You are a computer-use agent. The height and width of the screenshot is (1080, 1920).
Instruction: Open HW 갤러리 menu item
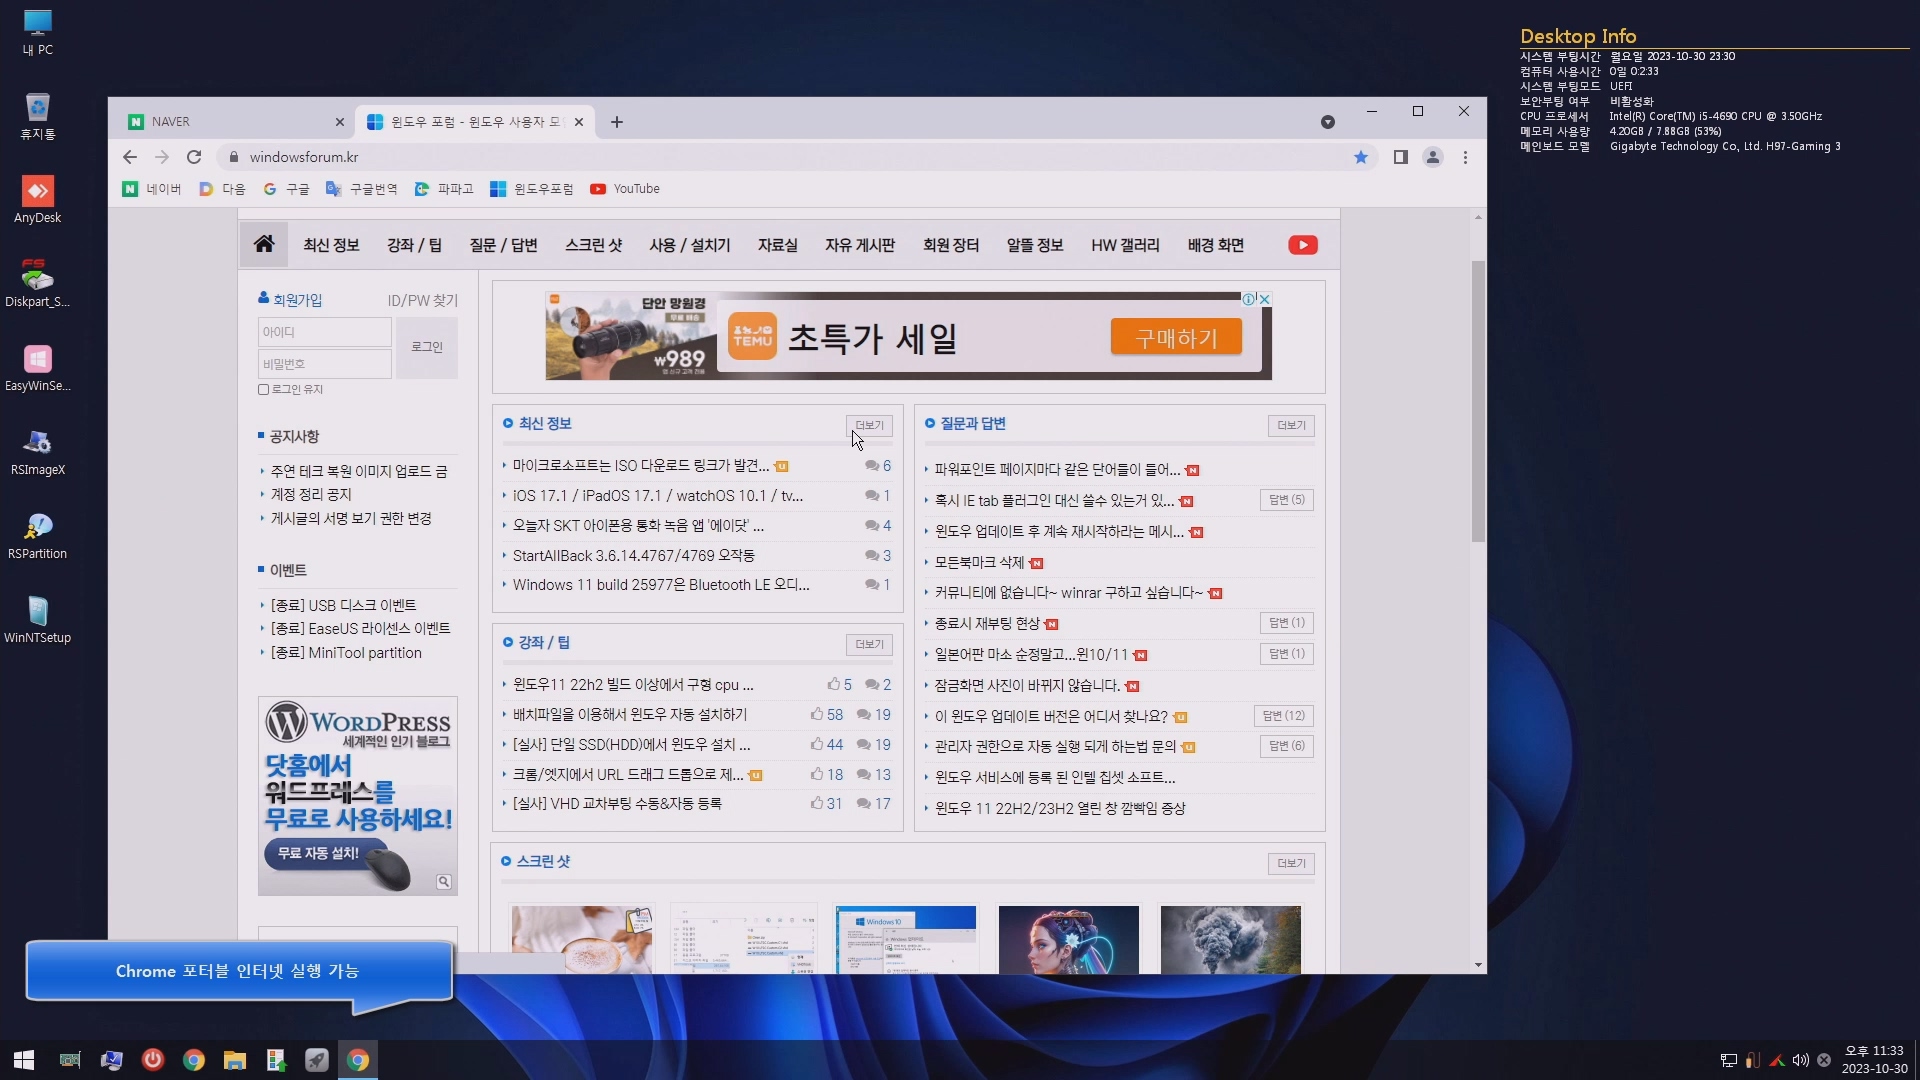[1125, 245]
